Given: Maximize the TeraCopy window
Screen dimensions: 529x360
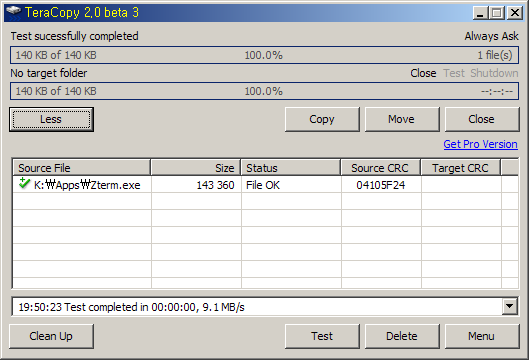Looking at the screenshot, I should click(x=497, y=13).
